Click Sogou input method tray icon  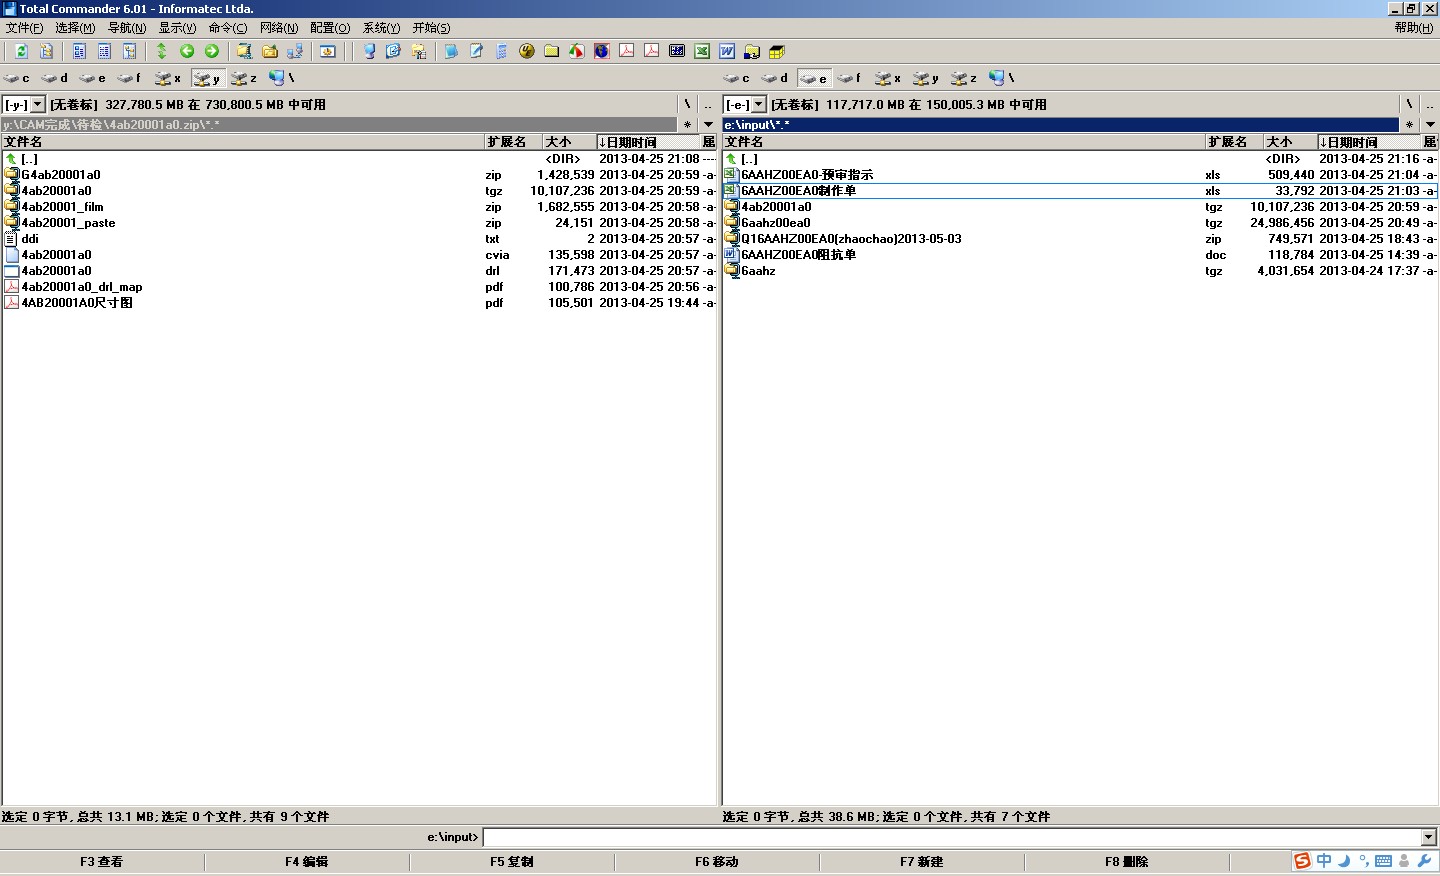(x=1302, y=861)
